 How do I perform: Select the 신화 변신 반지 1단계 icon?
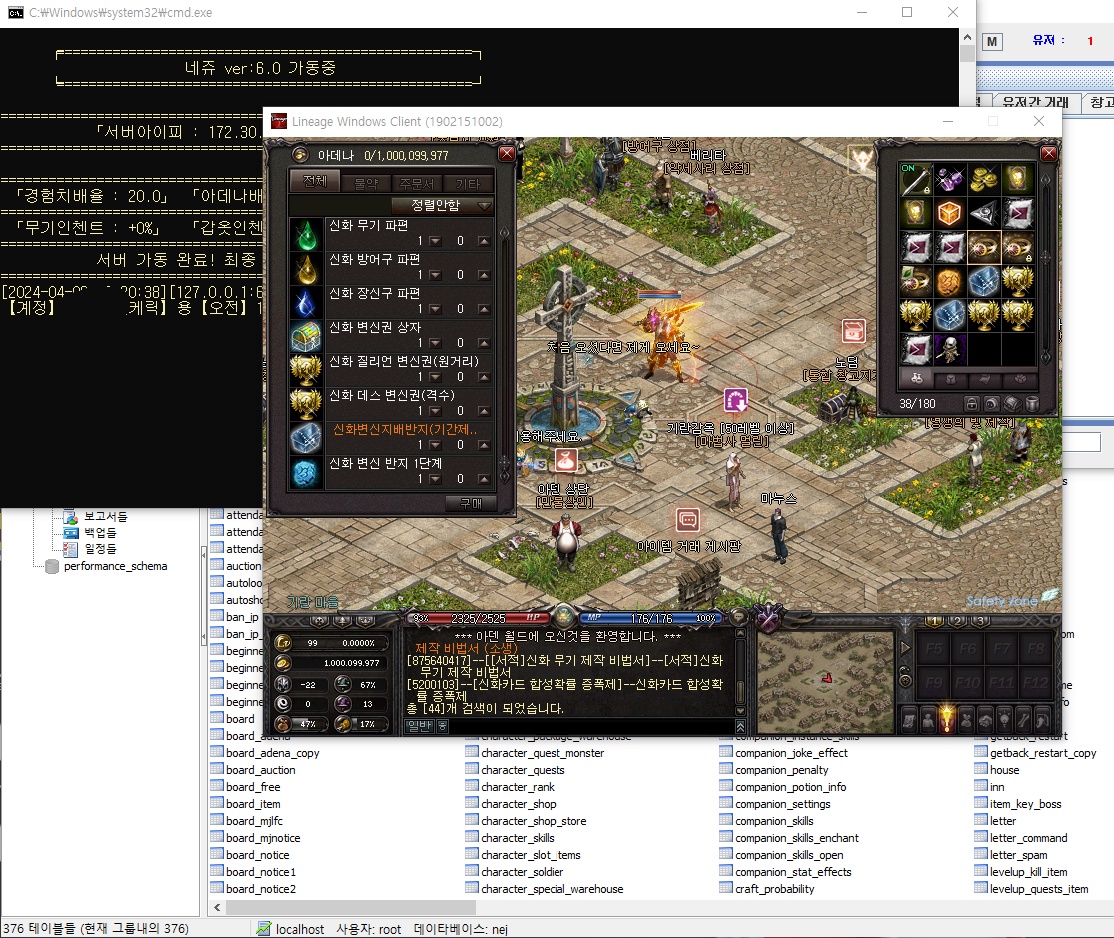pos(306,473)
